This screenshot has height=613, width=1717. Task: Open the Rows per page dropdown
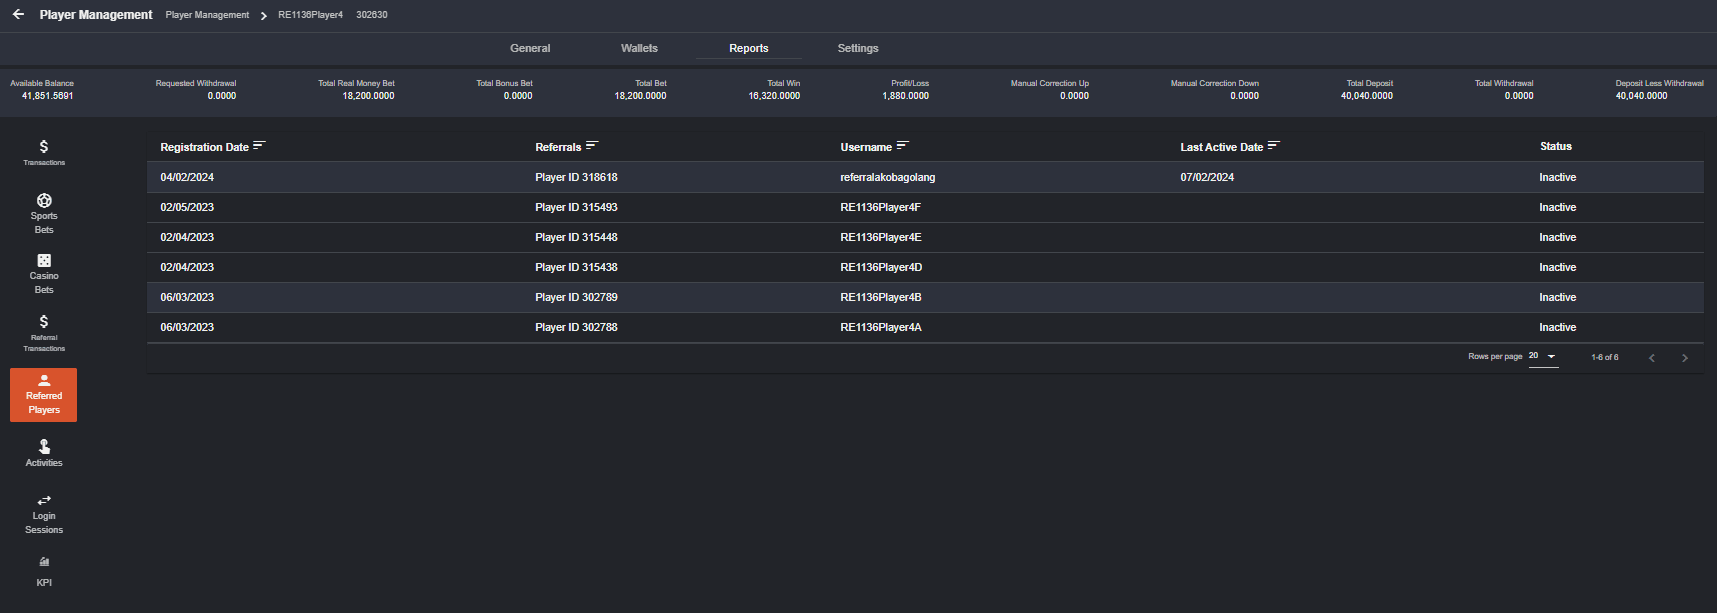[x=1543, y=356]
